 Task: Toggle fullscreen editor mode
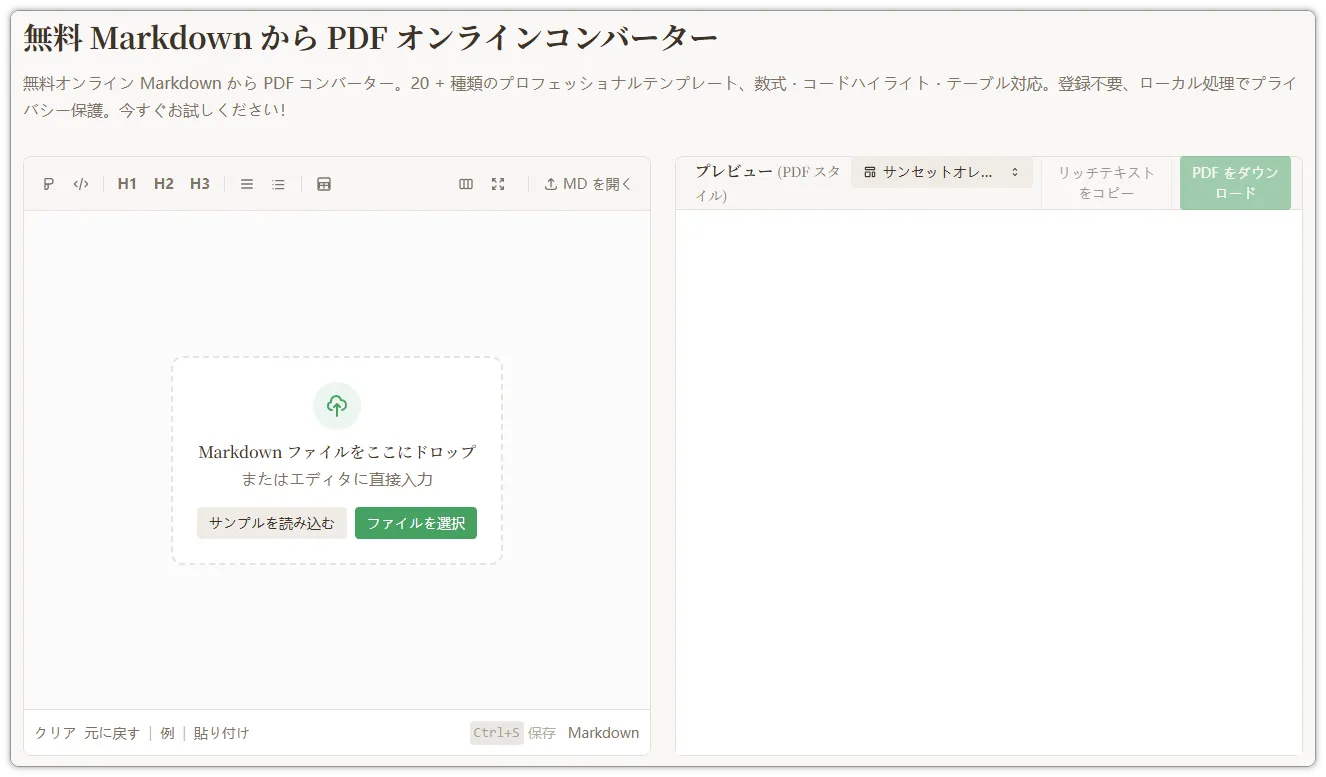point(499,184)
